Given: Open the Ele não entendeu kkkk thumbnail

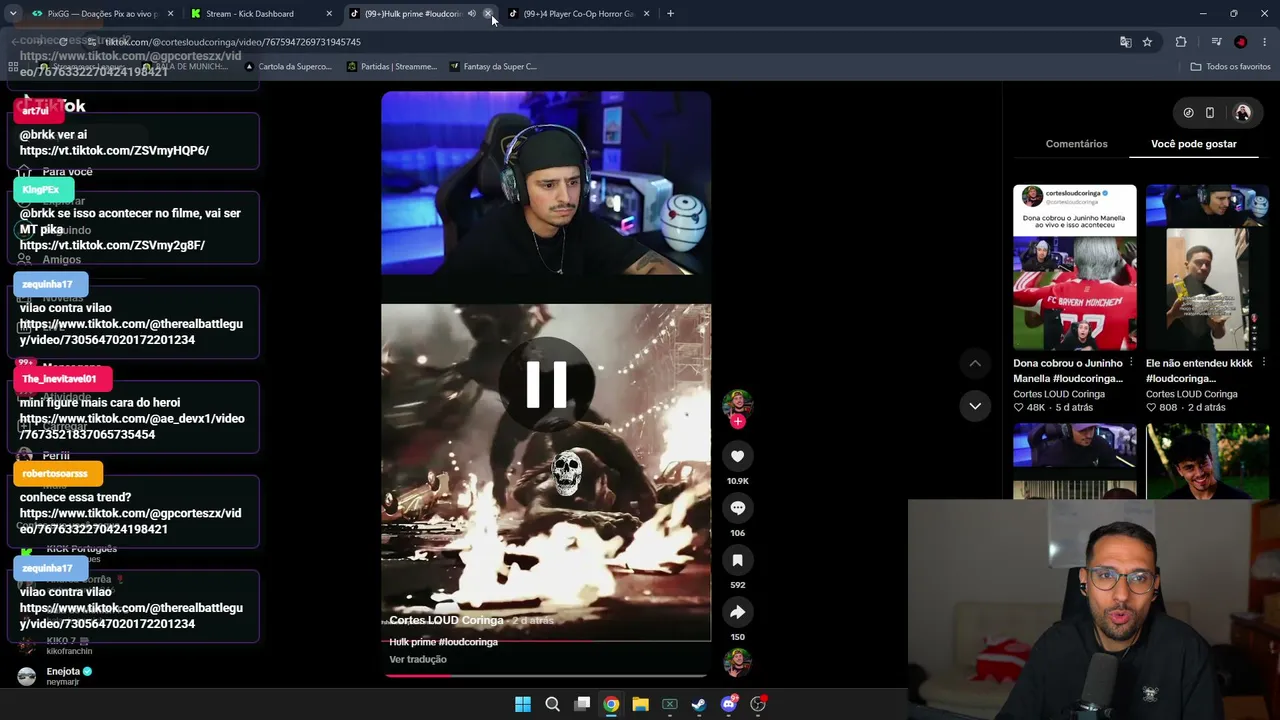Looking at the screenshot, I should tap(1207, 267).
